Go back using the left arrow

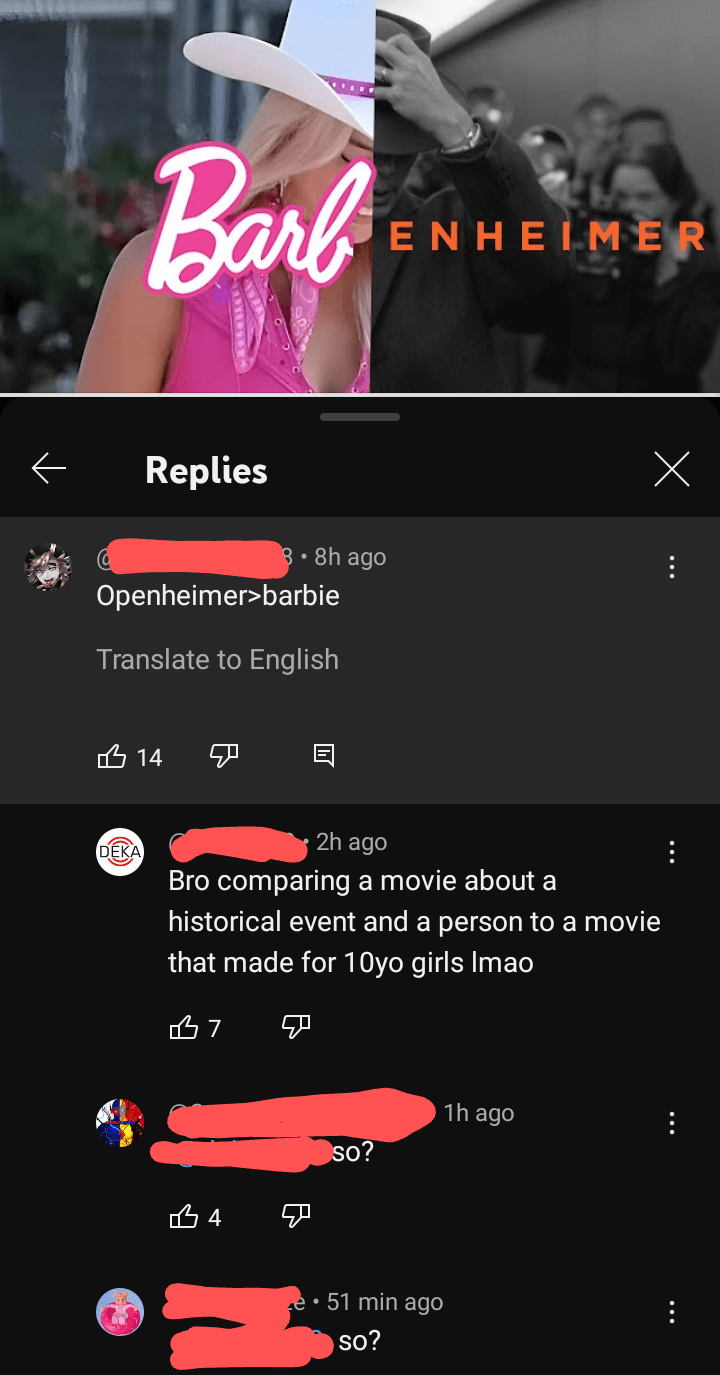pyautogui.click(x=48, y=468)
